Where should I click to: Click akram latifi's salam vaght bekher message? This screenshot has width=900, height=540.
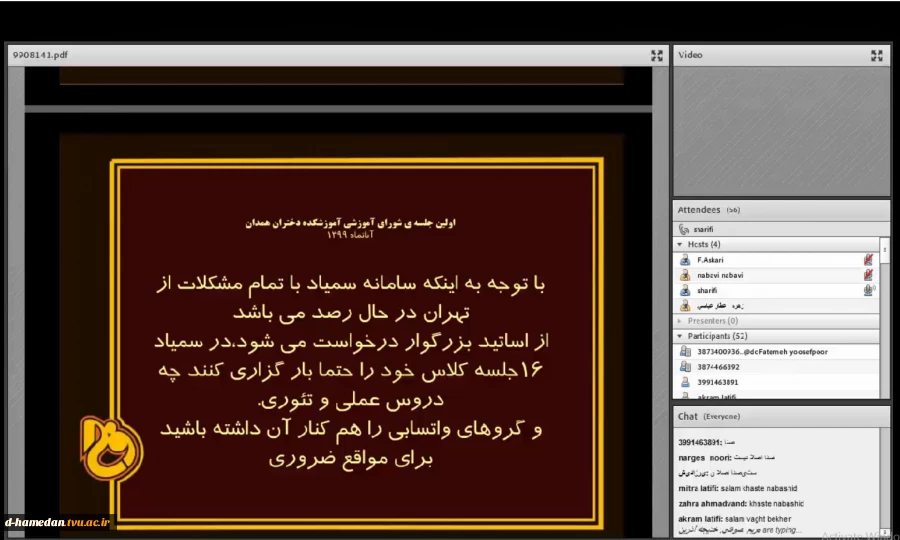click(735, 519)
